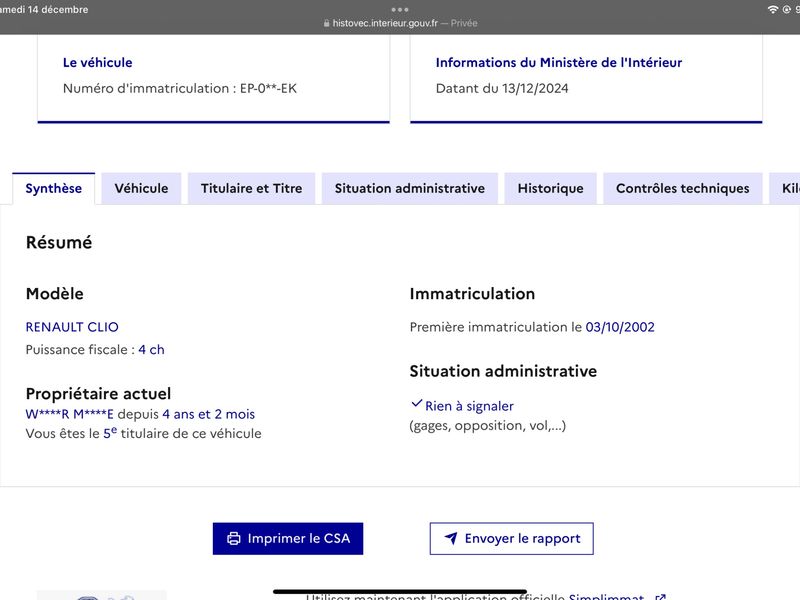Image resolution: width=800 pixels, height=600 pixels.
Task: Click the 03/10/2002 registration date
Action: pyautogui.click(x=620, y=327)
